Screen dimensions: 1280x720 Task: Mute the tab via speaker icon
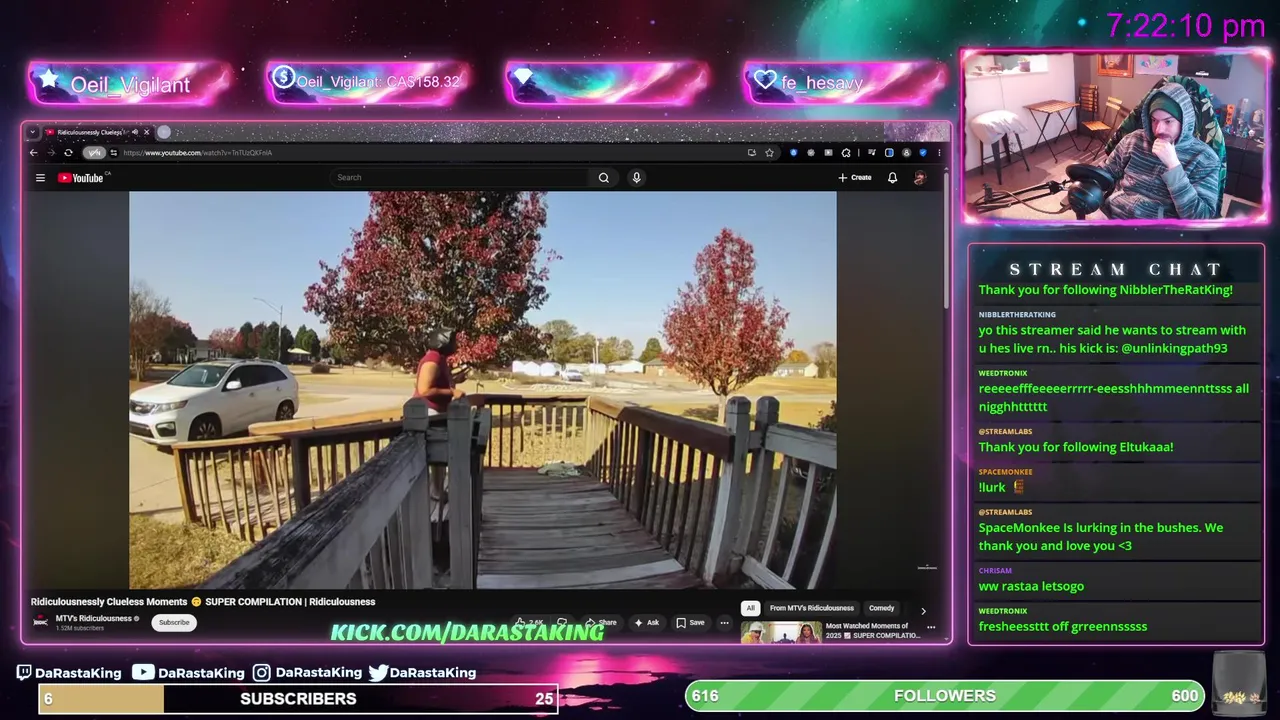(135, 132)
